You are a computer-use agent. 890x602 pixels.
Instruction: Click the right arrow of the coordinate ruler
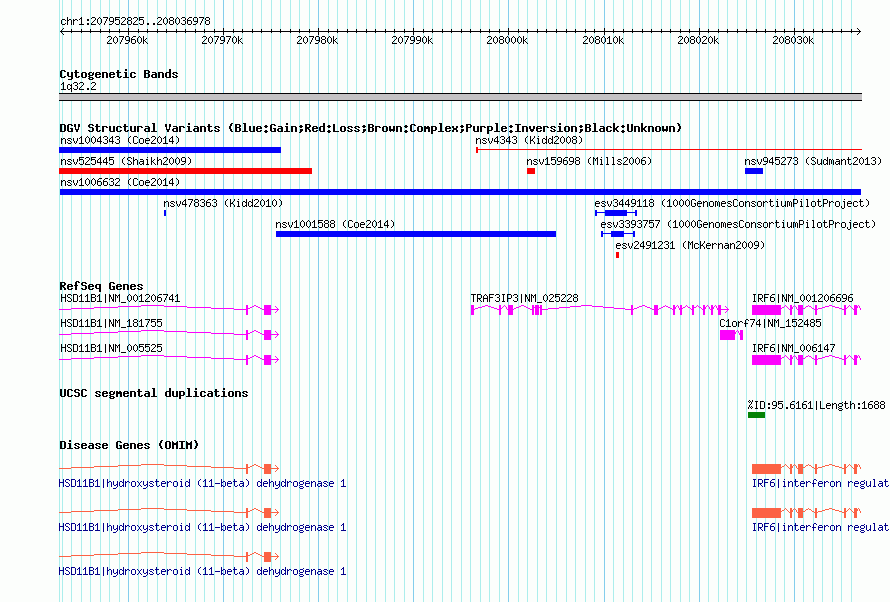[x=859, y=31]
